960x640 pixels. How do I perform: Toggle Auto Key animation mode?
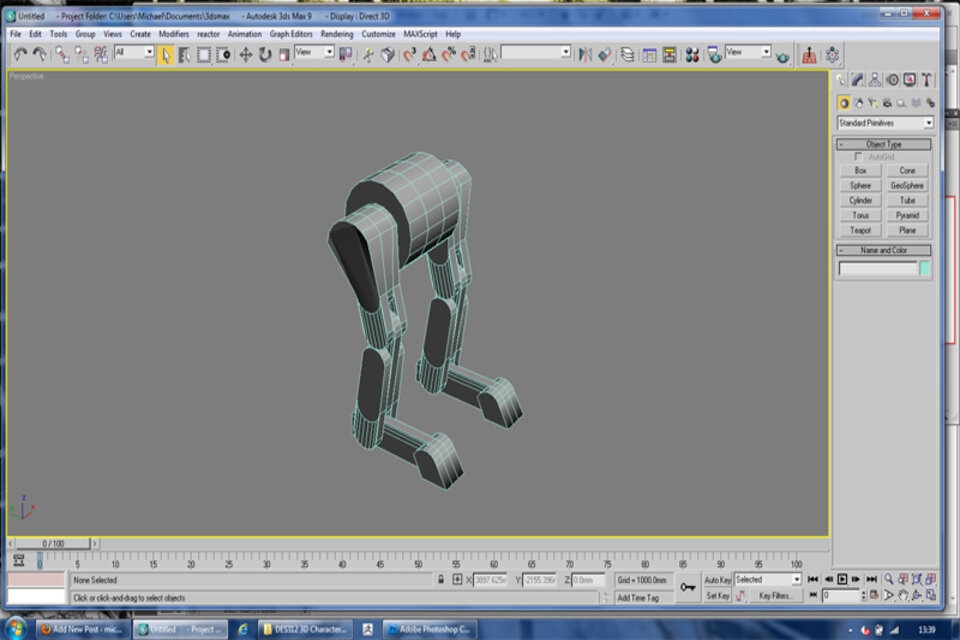pos(718,578)
